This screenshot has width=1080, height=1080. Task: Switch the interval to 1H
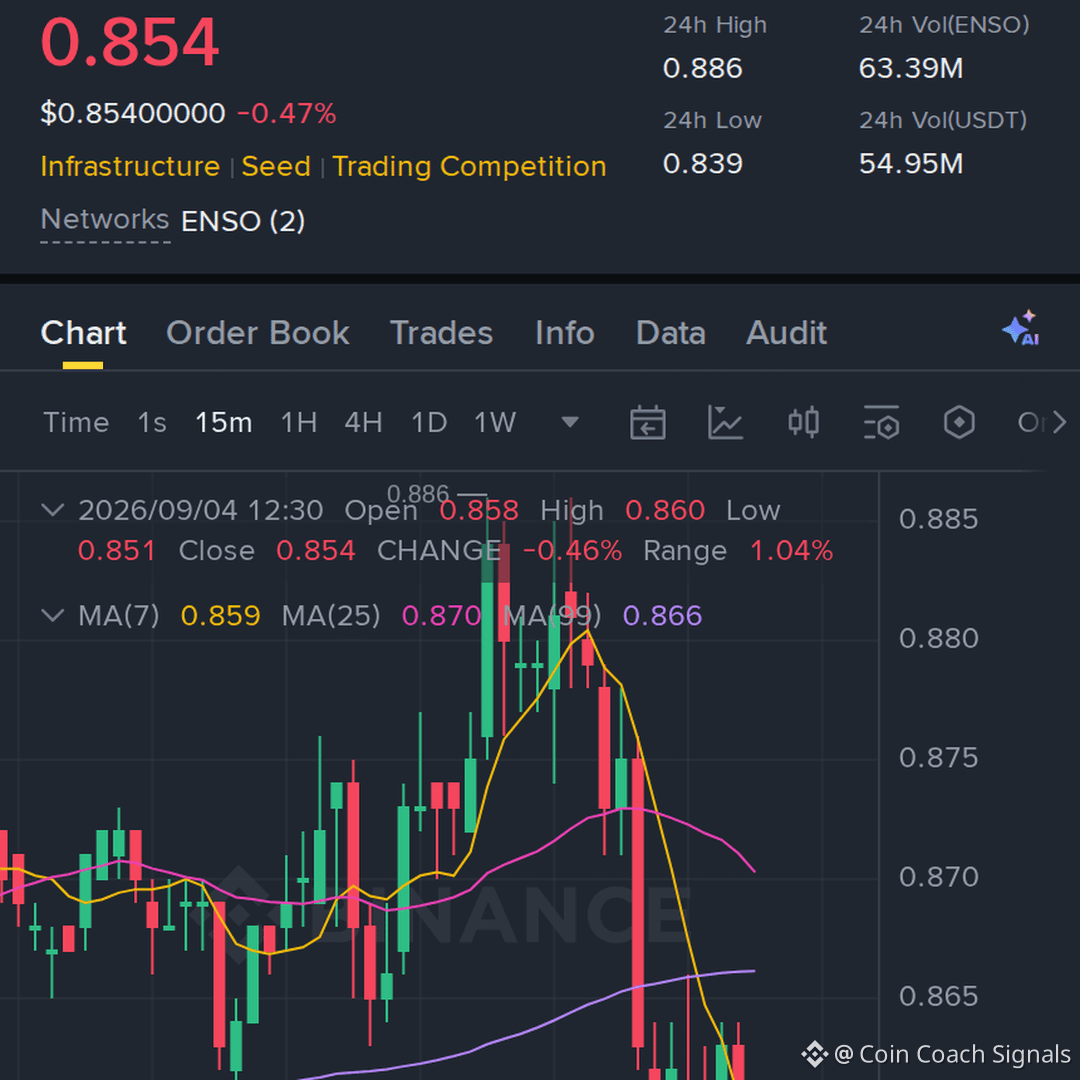(x=299, y=422)
